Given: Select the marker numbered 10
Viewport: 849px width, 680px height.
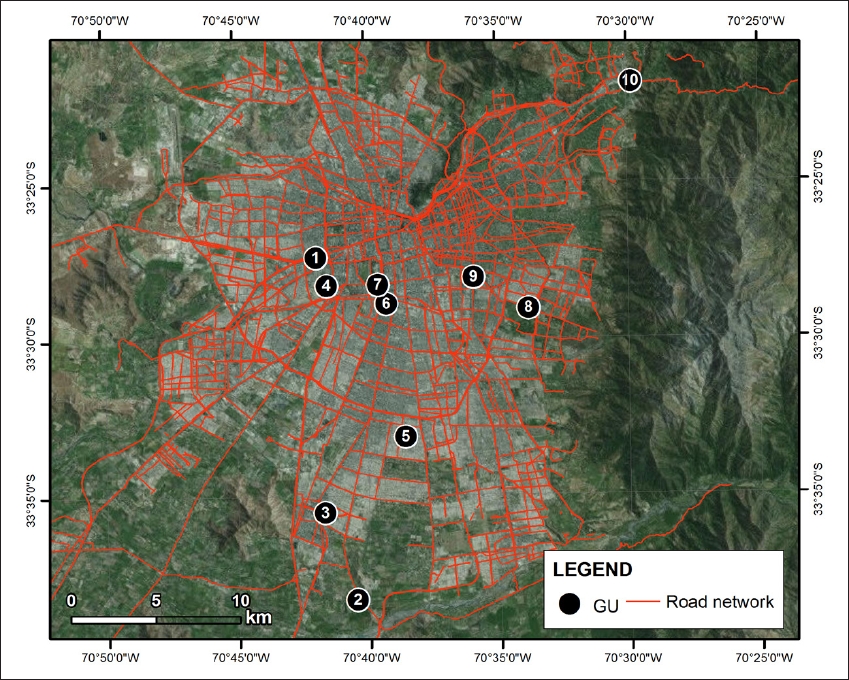Looking at the screenshot, I should coord(629,79).
